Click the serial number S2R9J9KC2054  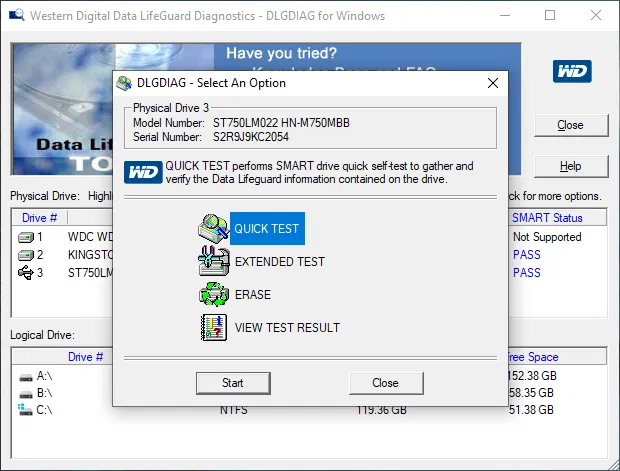click(x=251, y=137)
